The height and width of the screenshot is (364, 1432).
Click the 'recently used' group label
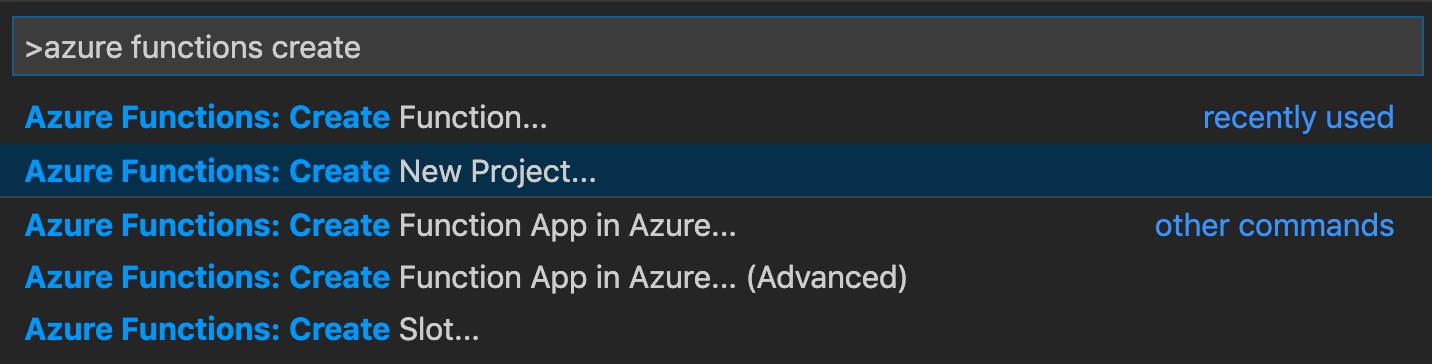pos(1298,118)
